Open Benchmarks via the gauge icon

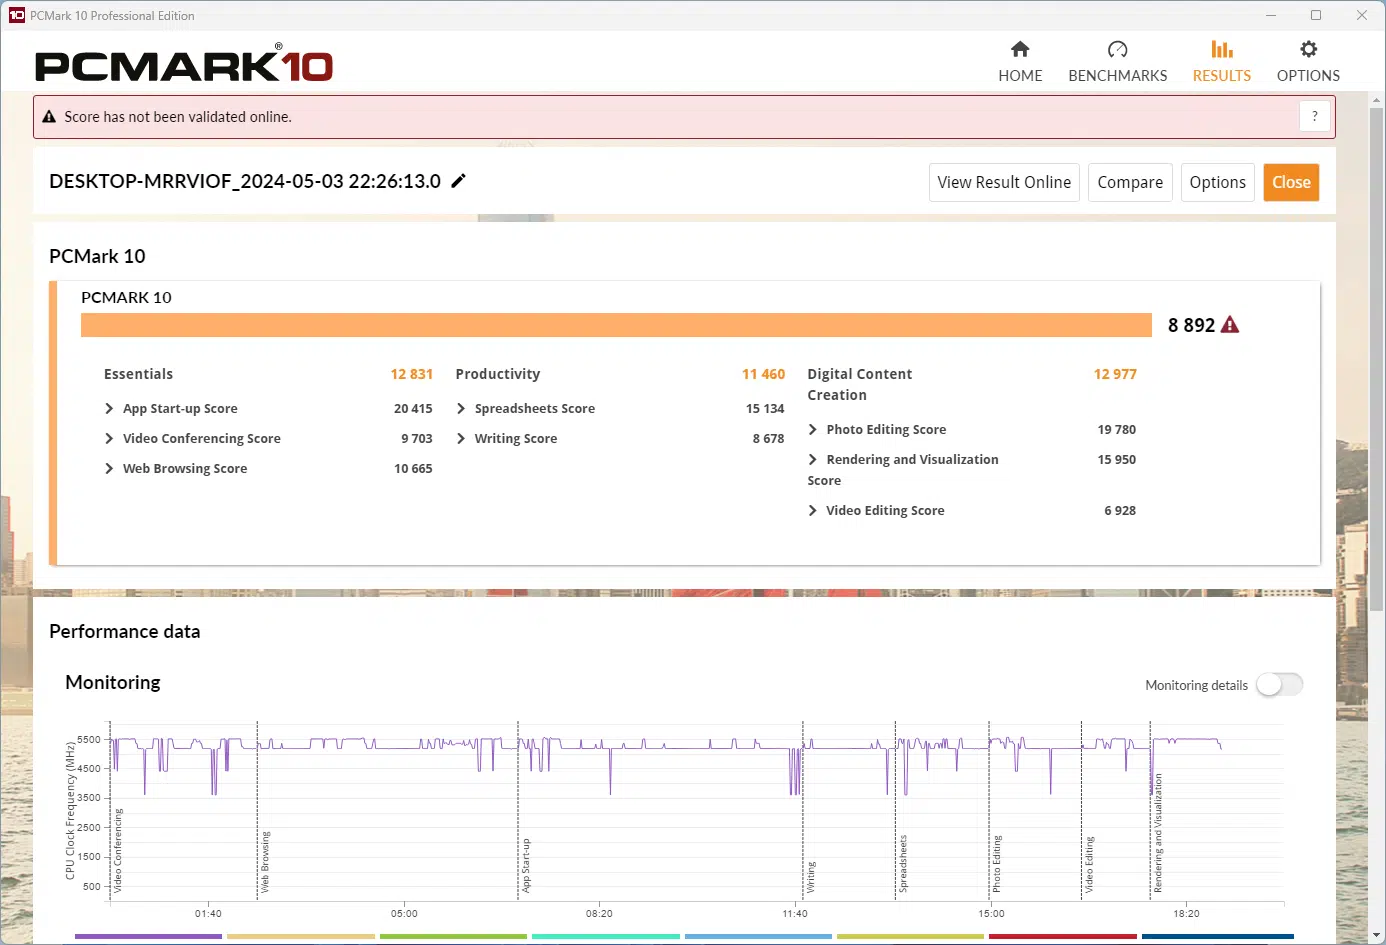1117,50
